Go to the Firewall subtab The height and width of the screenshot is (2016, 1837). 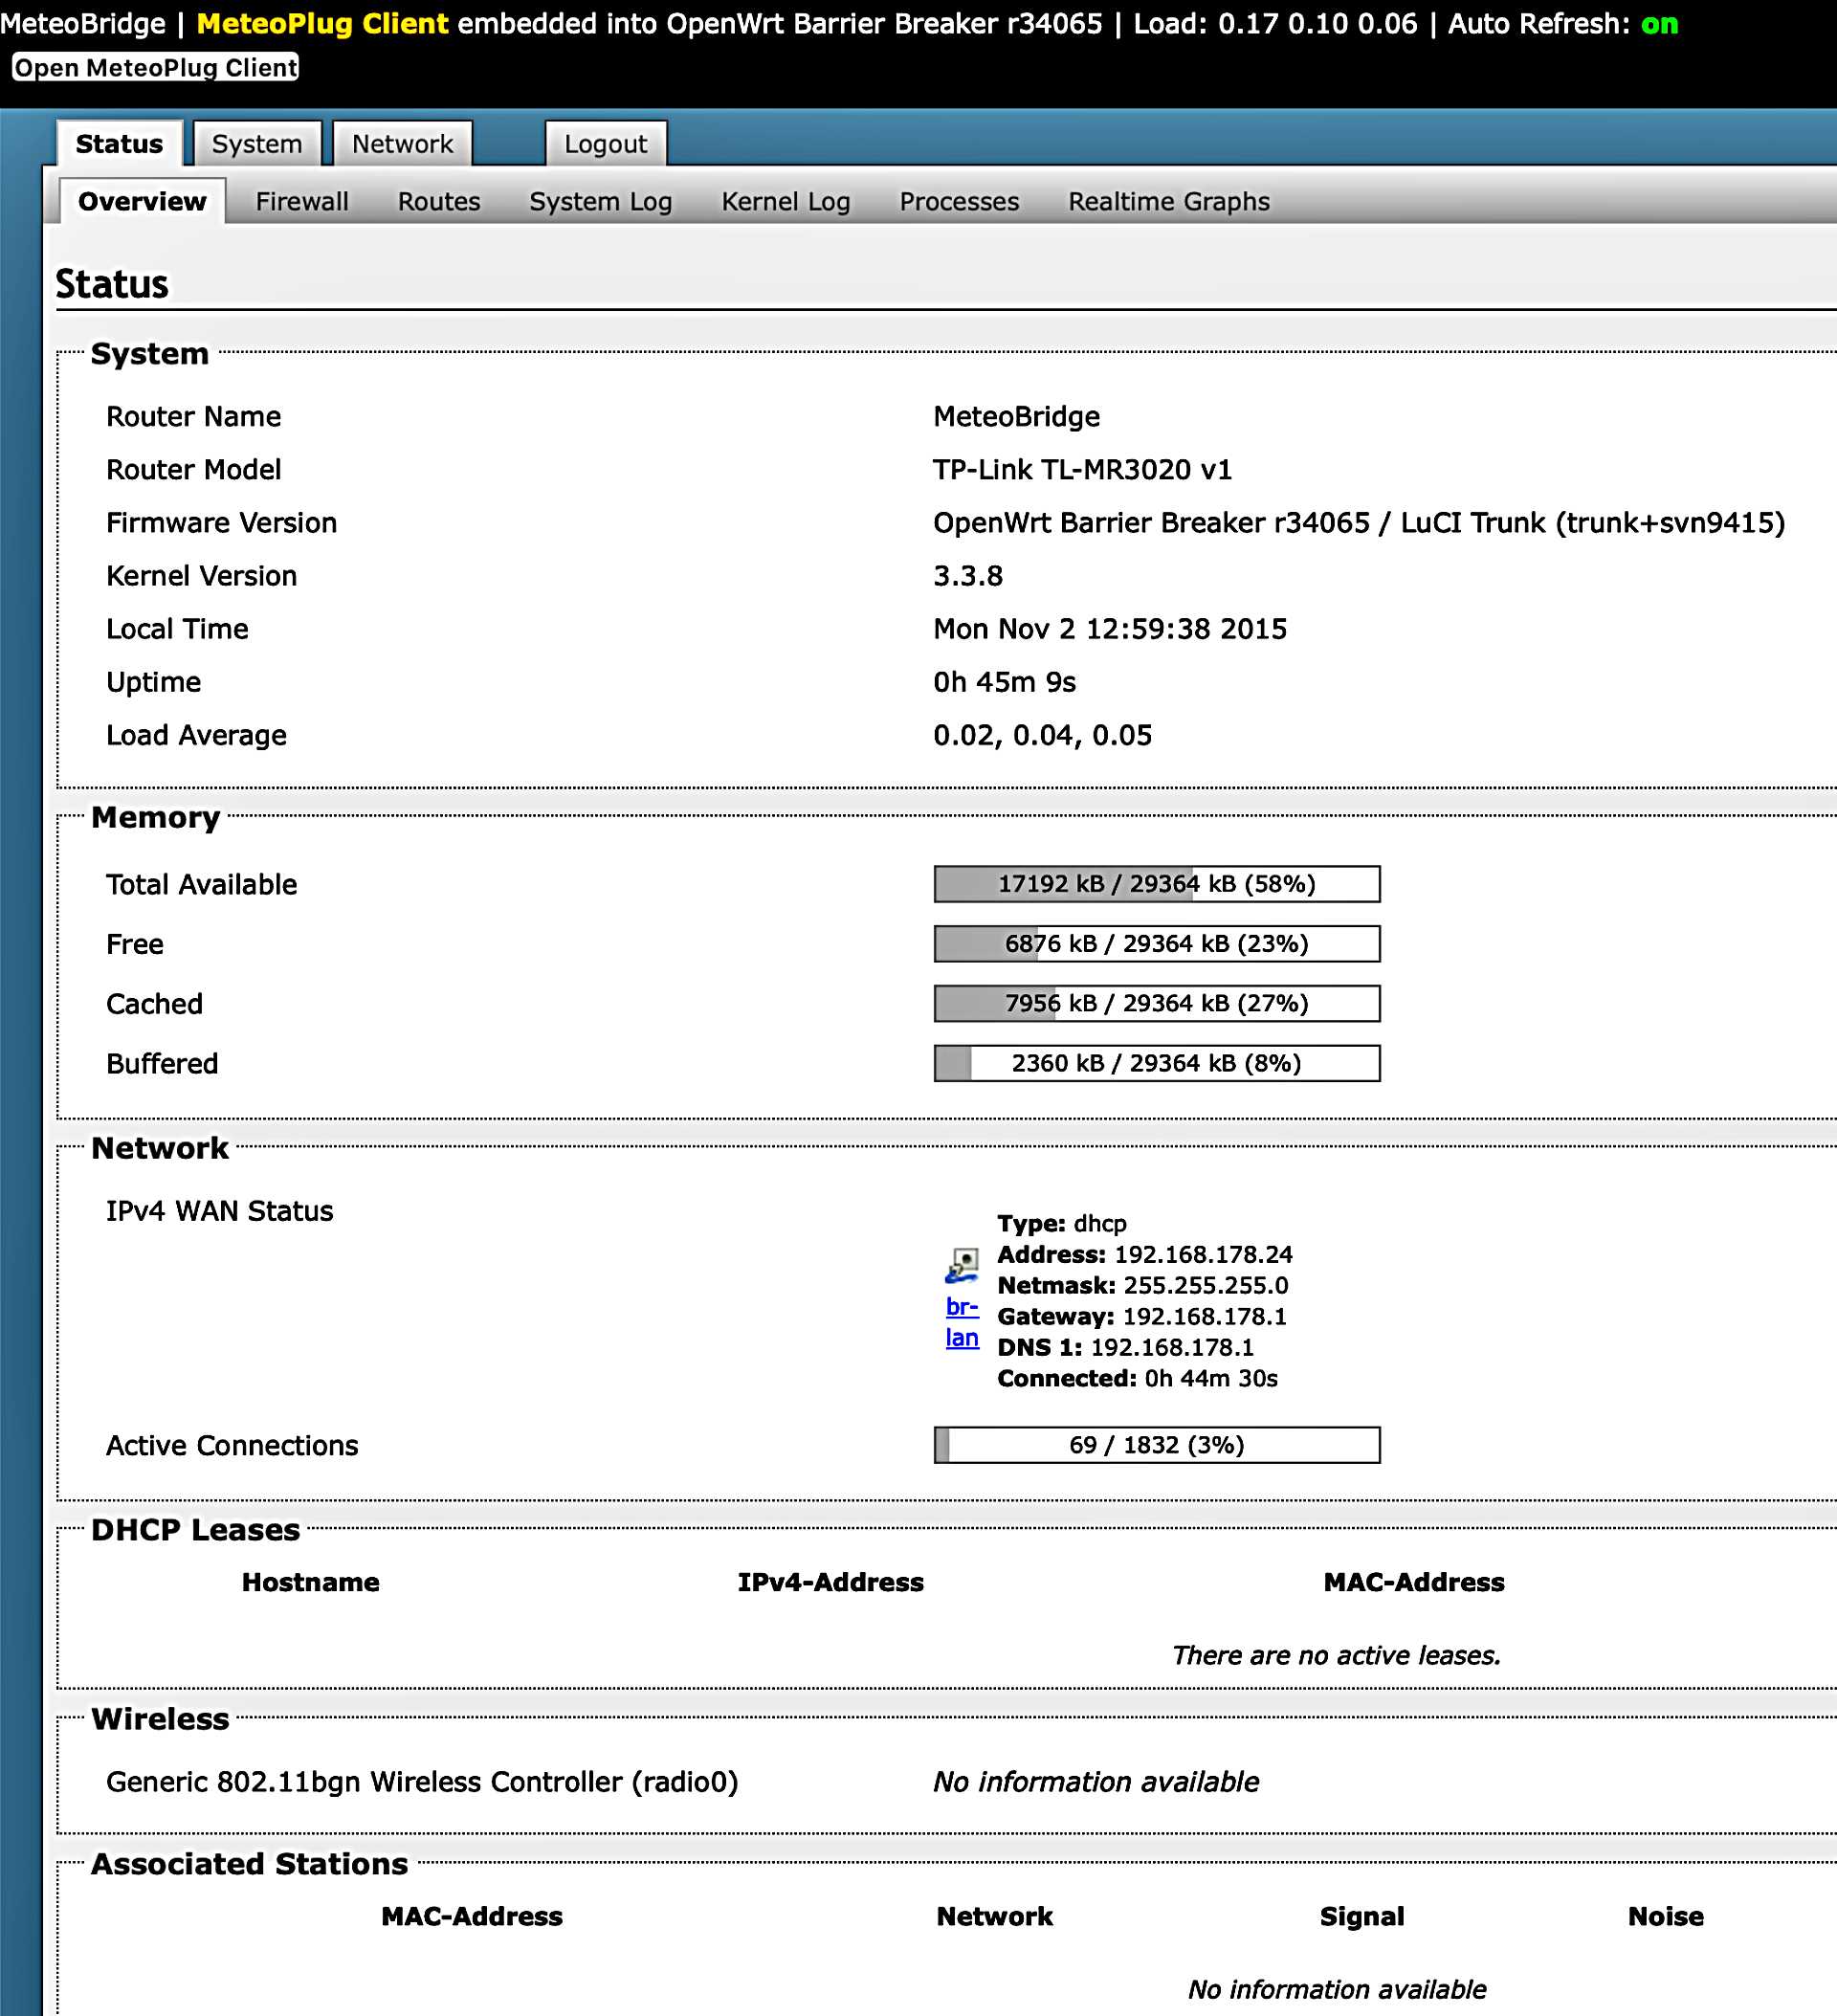(x=302, y=202)
